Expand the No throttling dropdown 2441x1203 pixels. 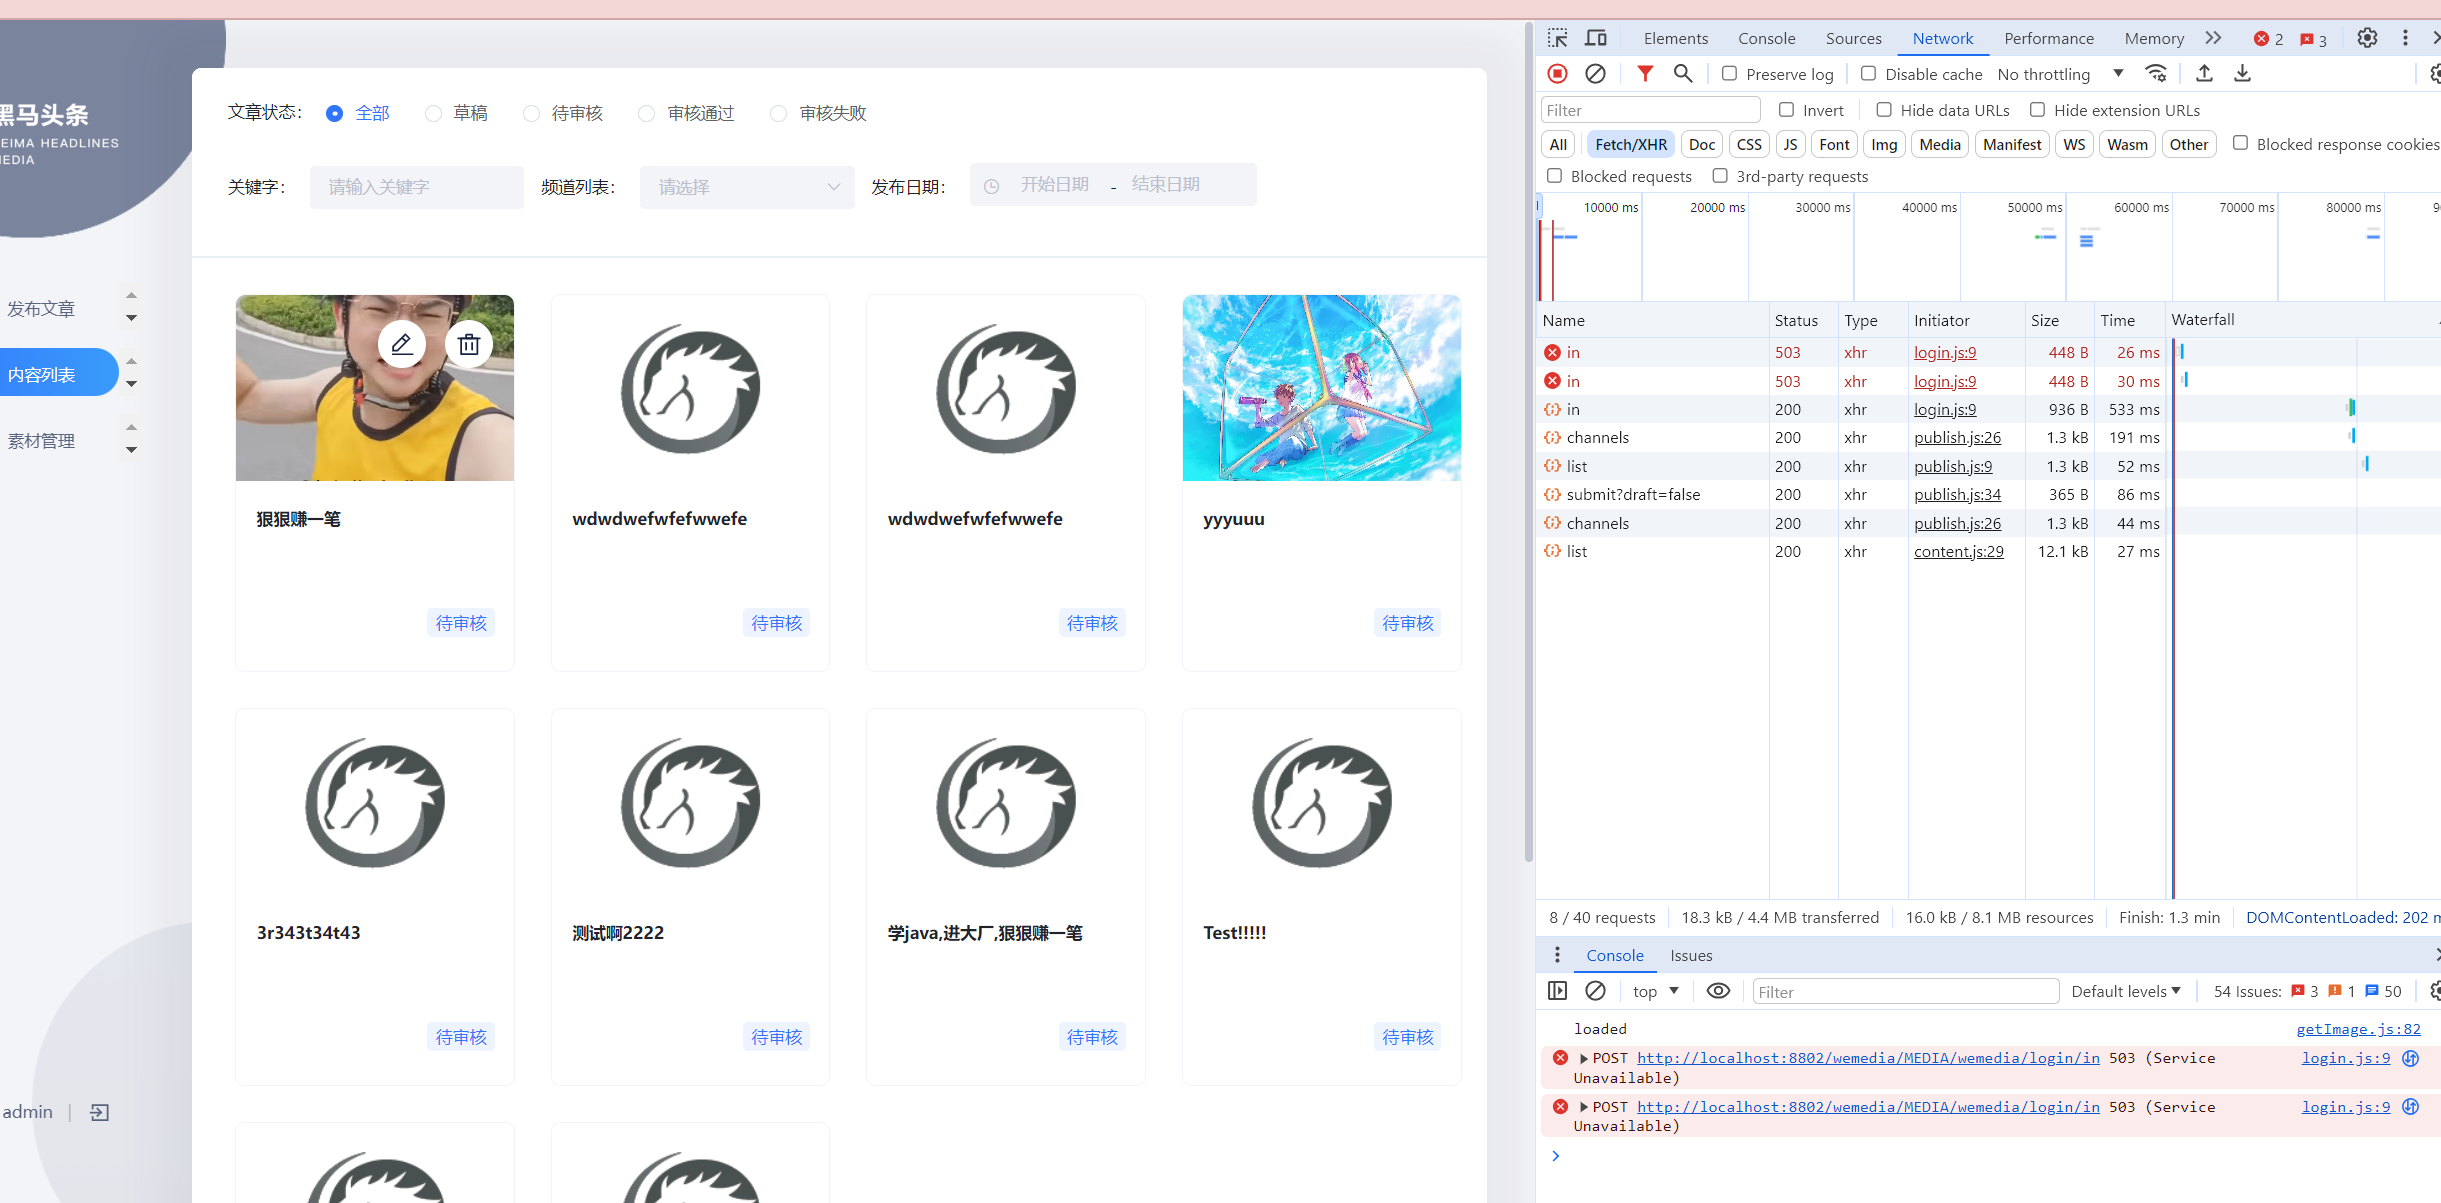pyautogui.click(x=2060, y=74)
